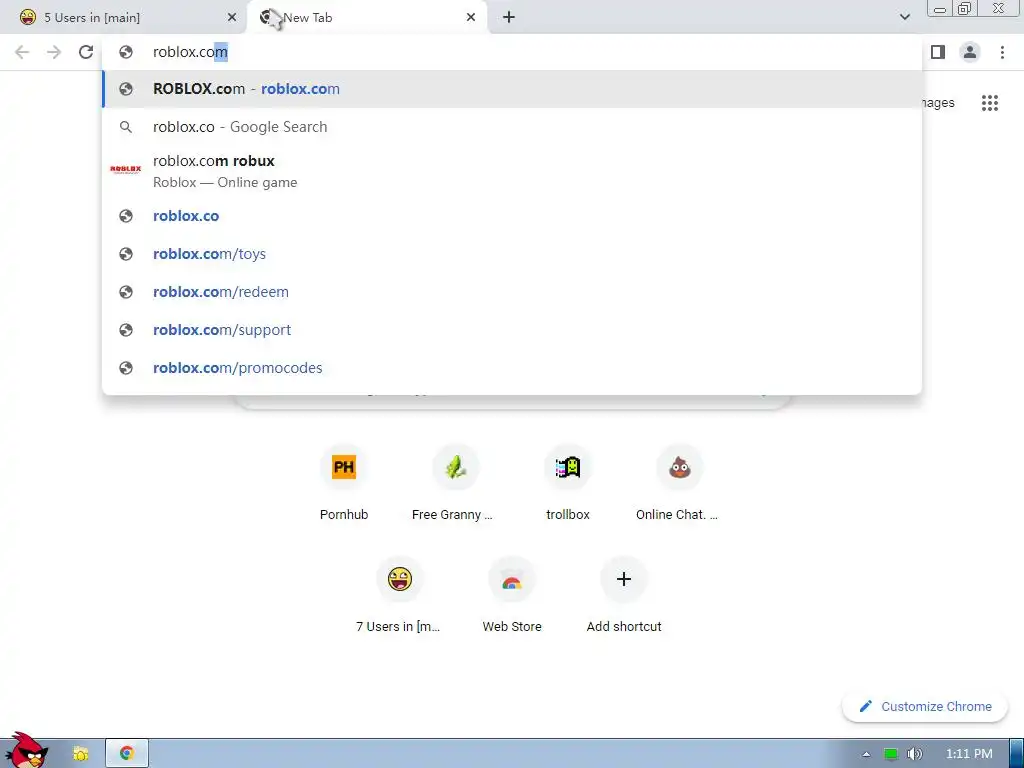
Task: Select the roblox.com/promocodes suggestion
Action: (512, 368)
